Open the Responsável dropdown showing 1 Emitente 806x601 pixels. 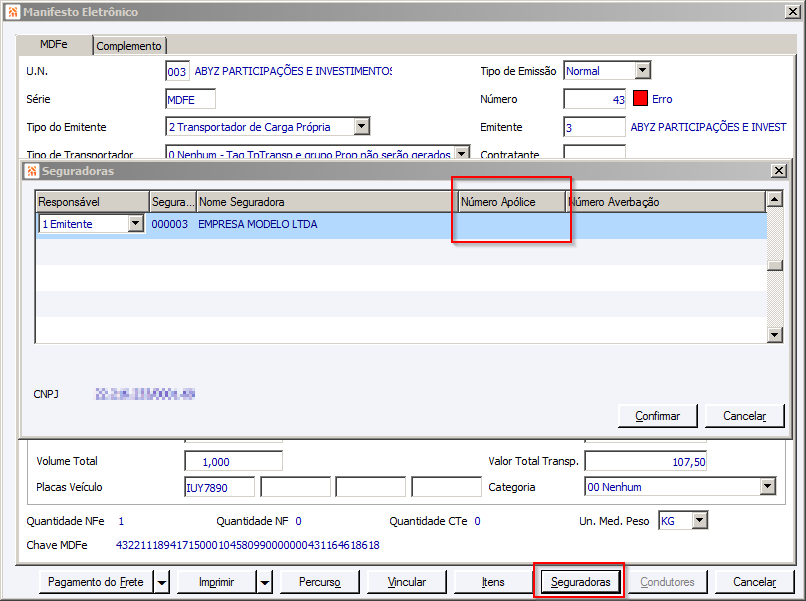pos(136,224)
